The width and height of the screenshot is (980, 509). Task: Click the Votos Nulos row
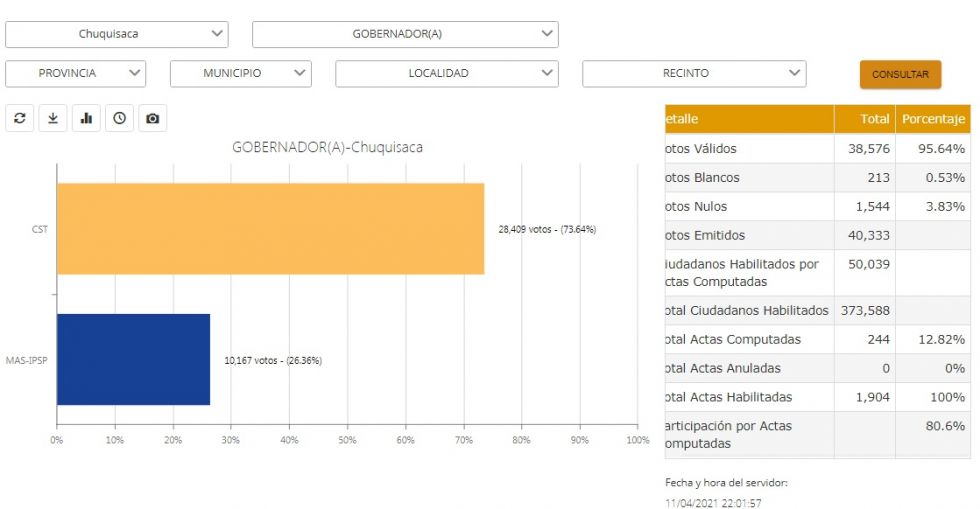818,206
